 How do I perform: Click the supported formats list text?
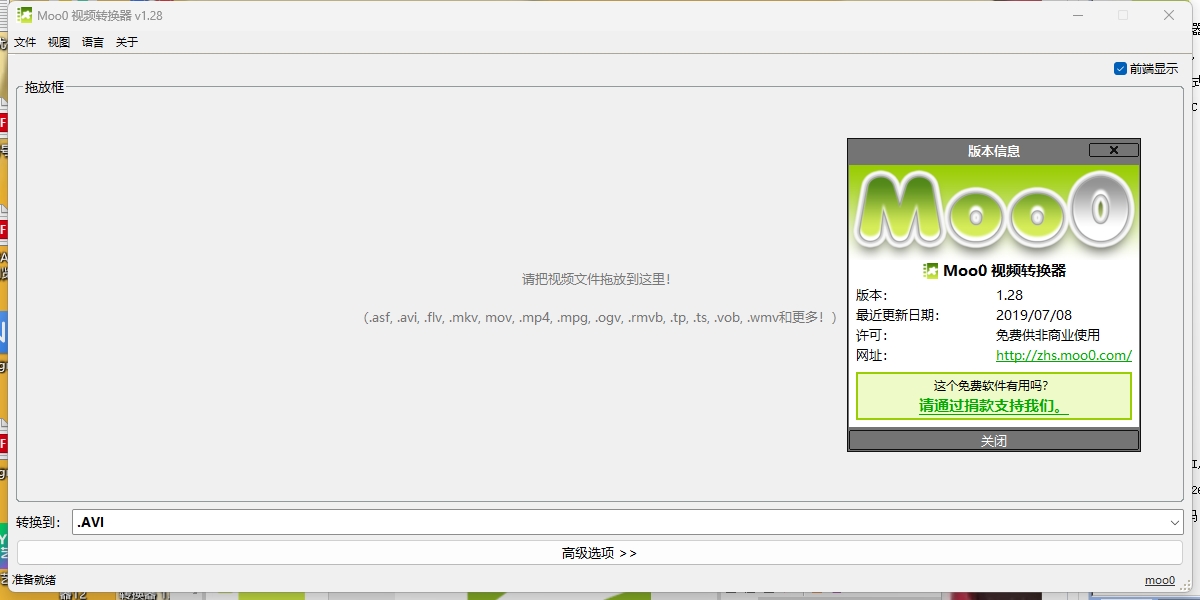(600, 317)
